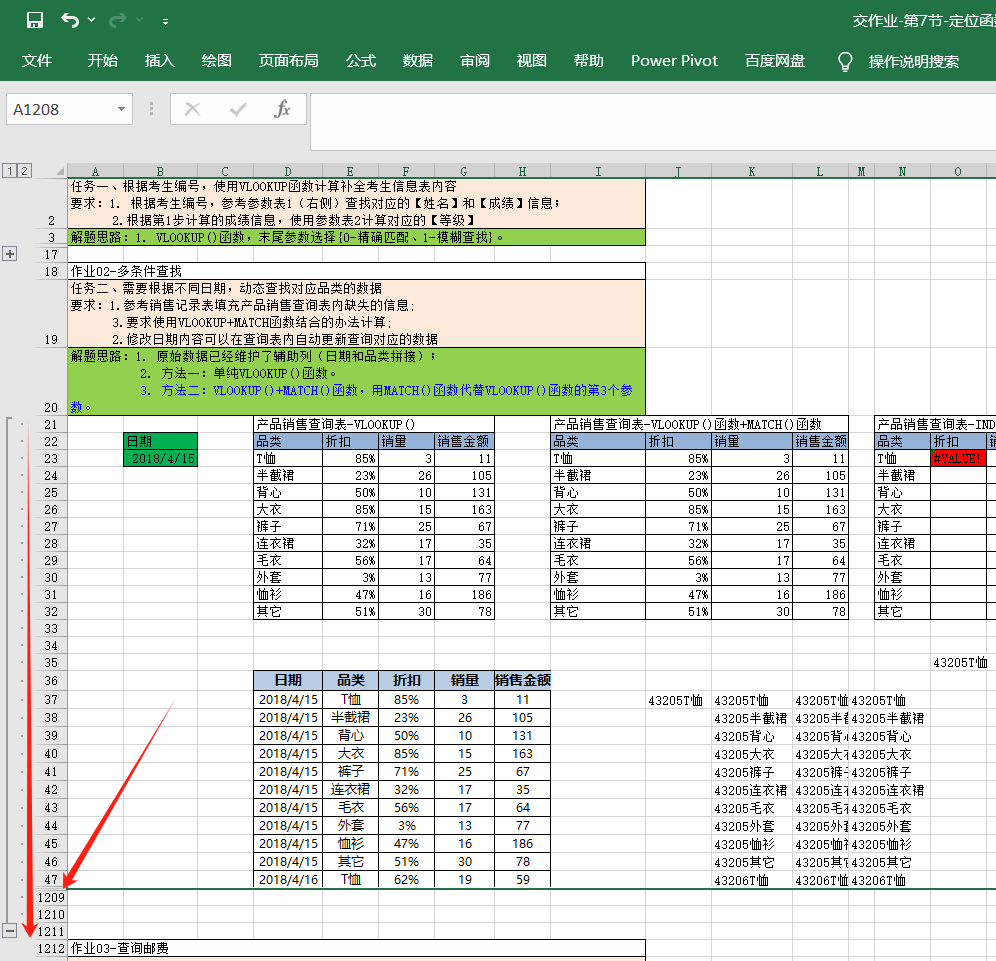Switch to the 数据 ribbon tab
The height and width of the screenshot is (961, 996).
[418, 61]
